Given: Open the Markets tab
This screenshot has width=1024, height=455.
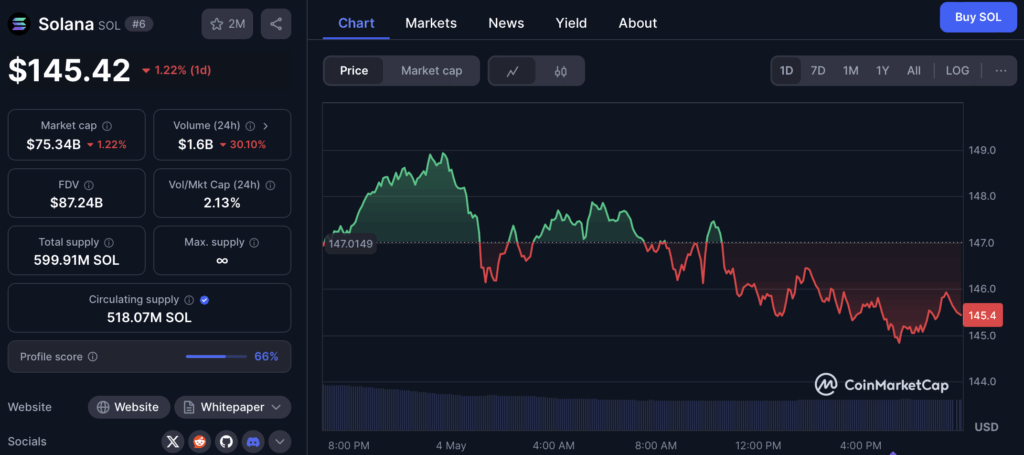Looking at the screenshot, I should pos(431,23).
